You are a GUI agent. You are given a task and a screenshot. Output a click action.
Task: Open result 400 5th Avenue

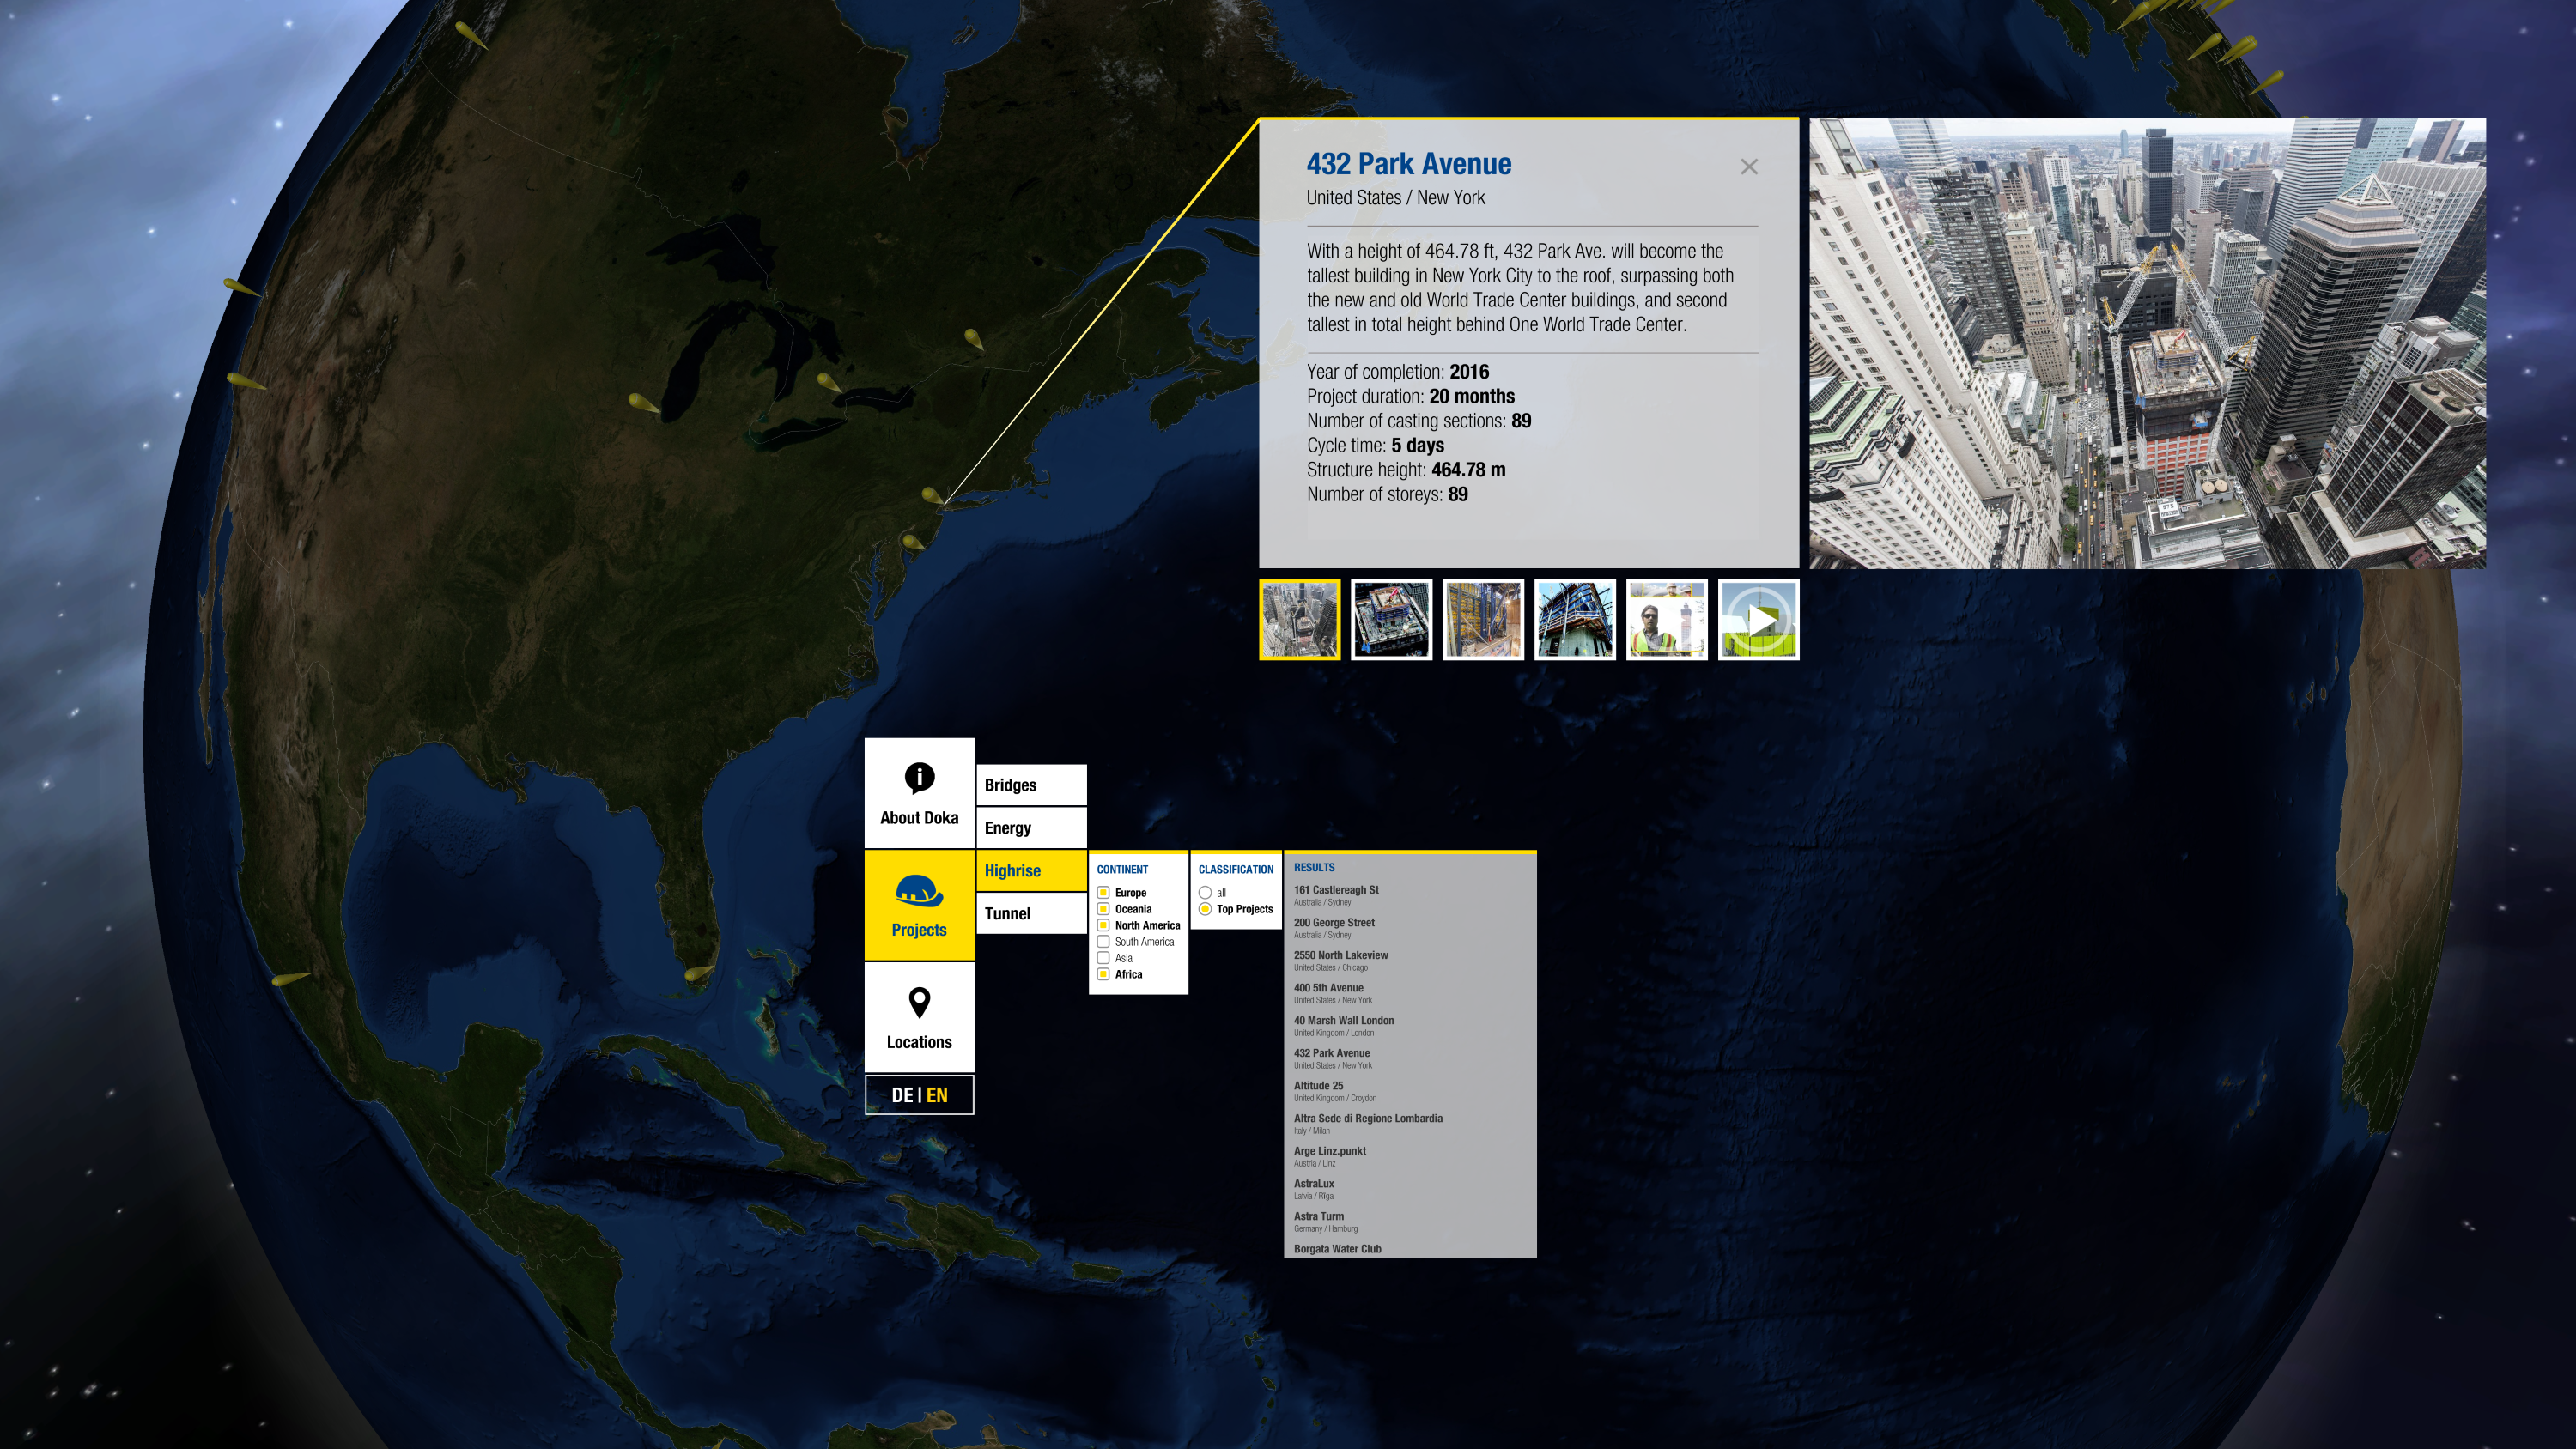pos(1410,993)
